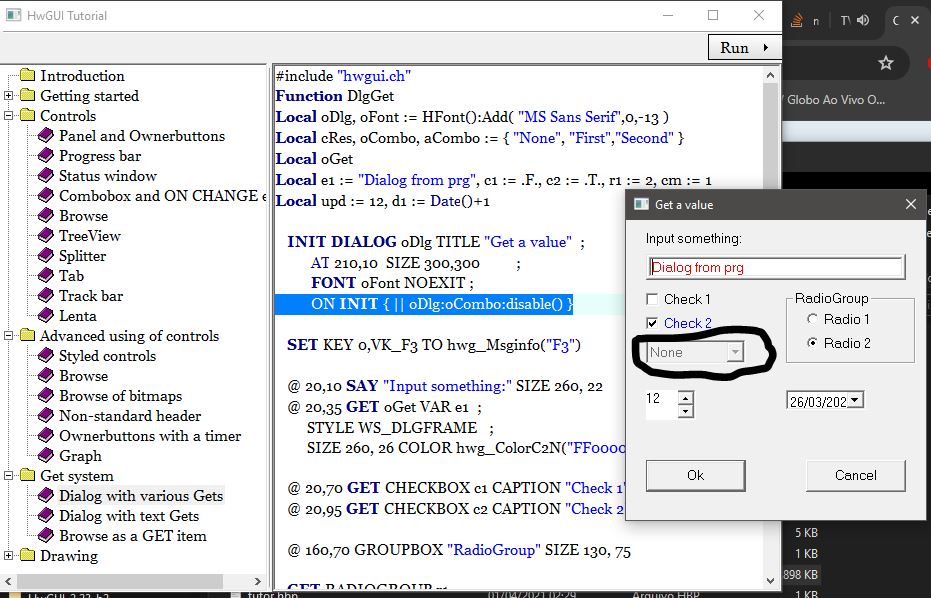This screenshot has height=598, width=931.
Task: Click the book icon beside Track bar
Action: tap(46, 296)
